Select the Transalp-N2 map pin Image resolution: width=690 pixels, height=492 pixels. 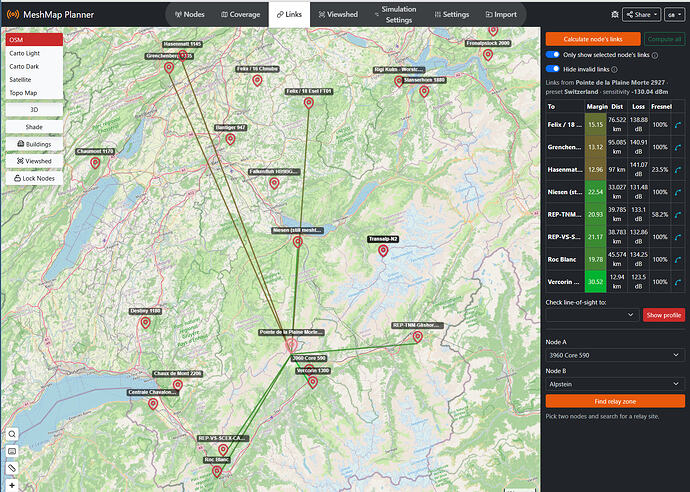click(x=383, y=251)
